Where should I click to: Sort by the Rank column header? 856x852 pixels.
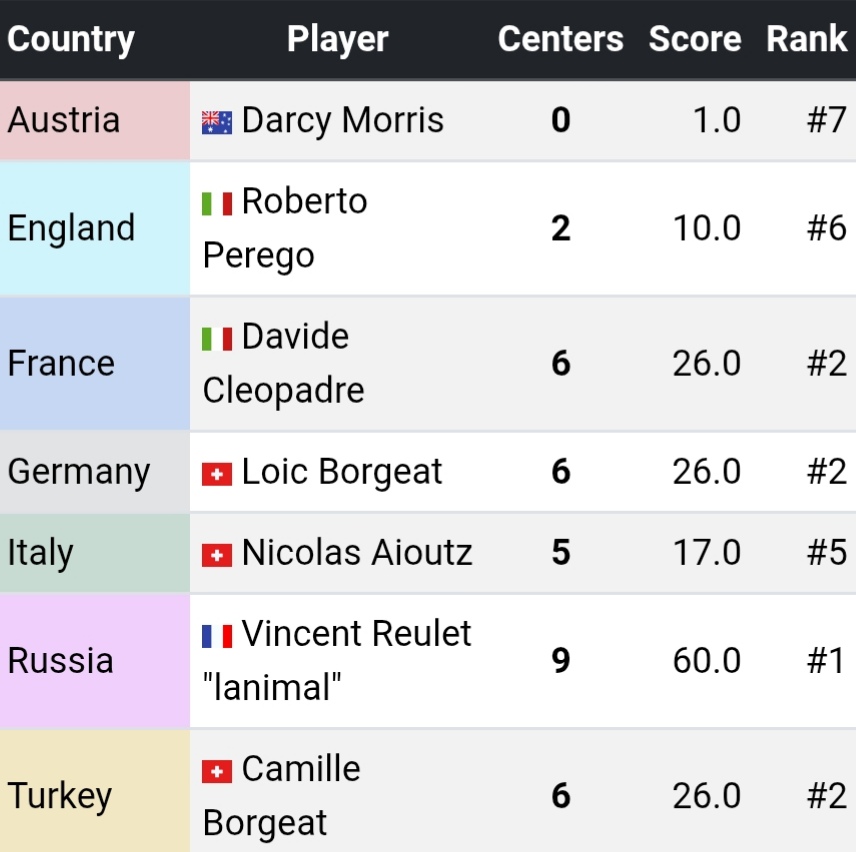pos(806,39)
